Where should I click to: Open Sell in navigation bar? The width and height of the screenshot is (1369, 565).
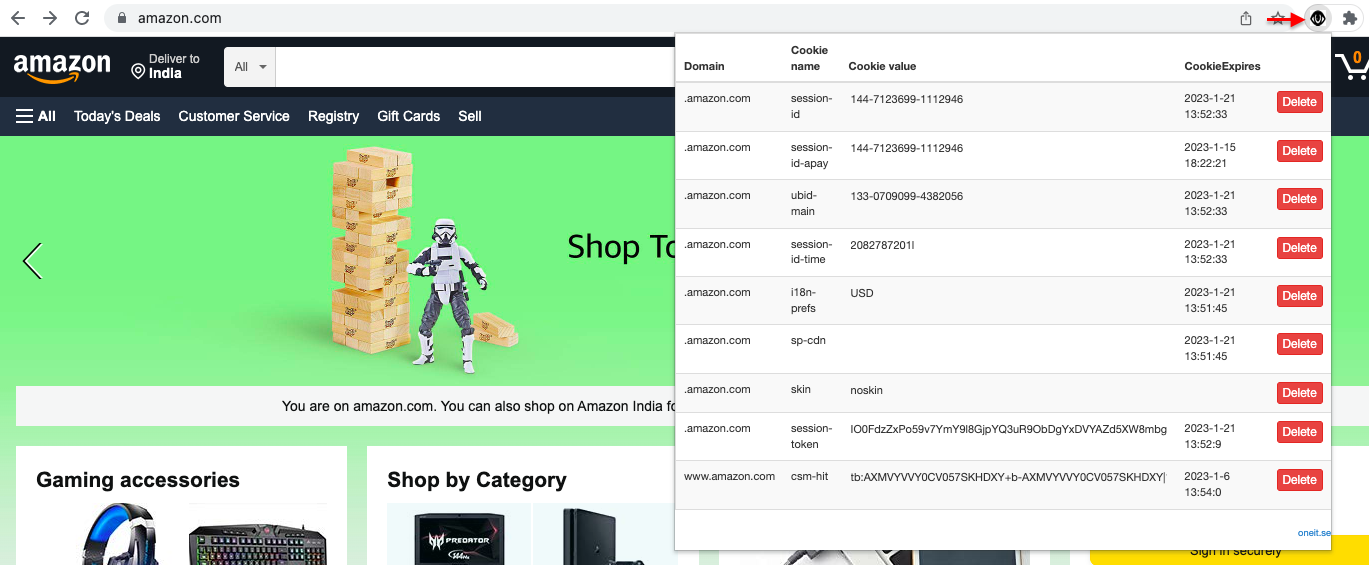[x=470, y=116]
